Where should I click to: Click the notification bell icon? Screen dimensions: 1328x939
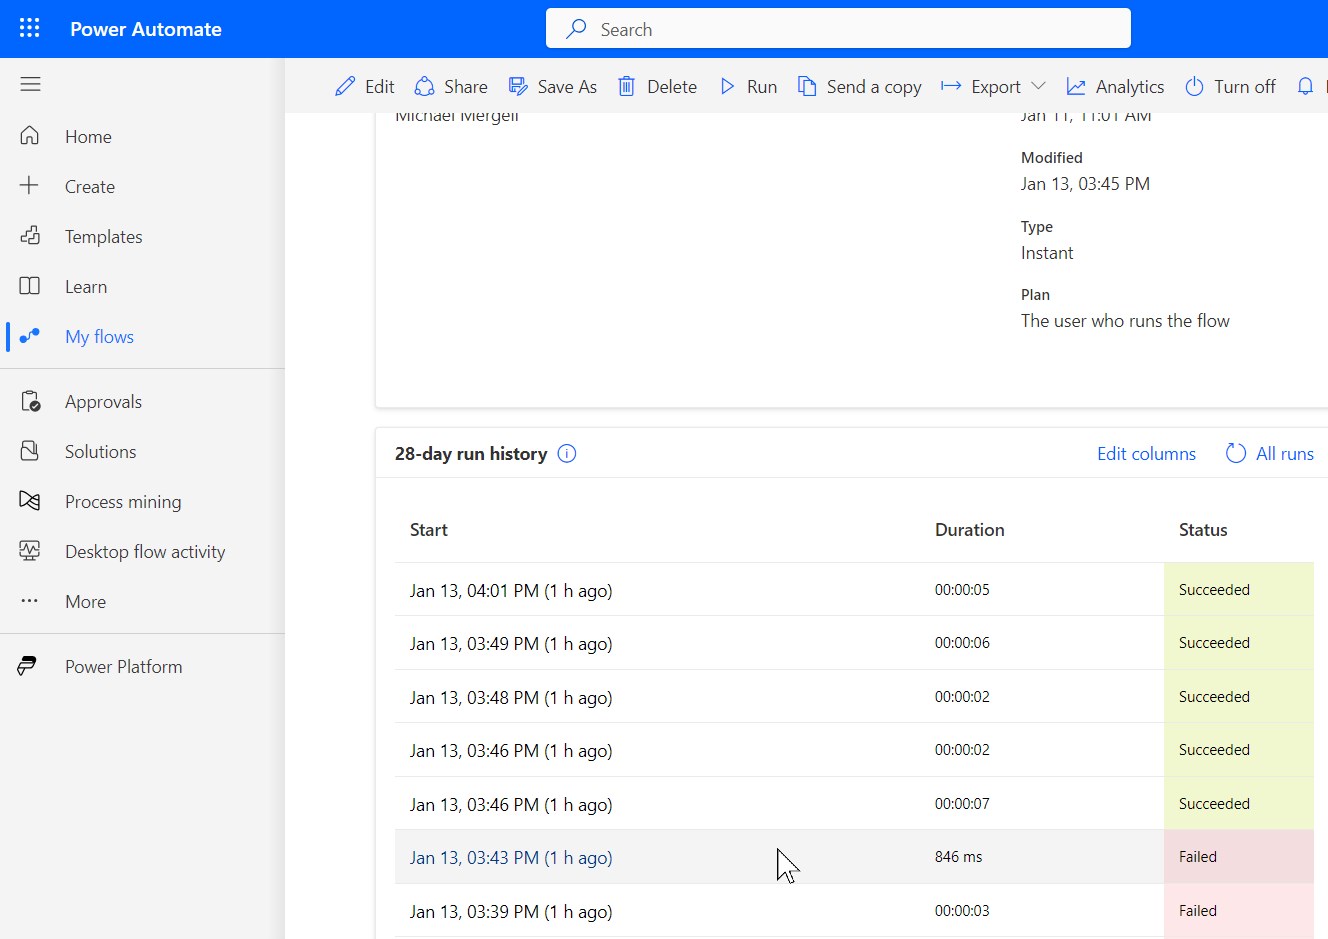[x=1305, y=86]
